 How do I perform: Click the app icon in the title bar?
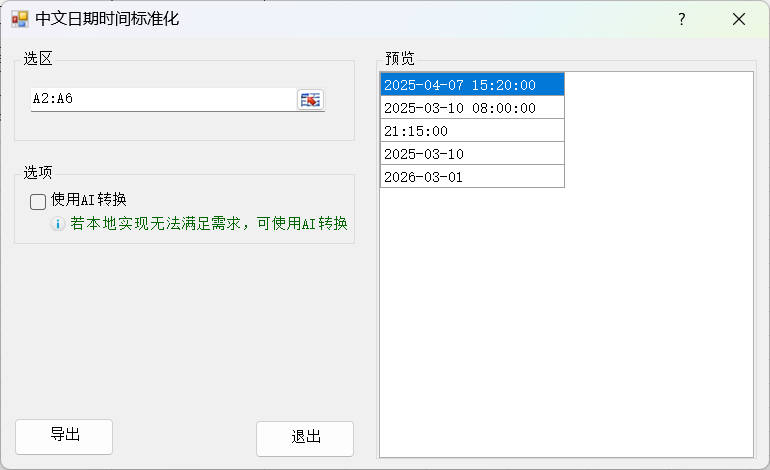[x=19, y=19]
